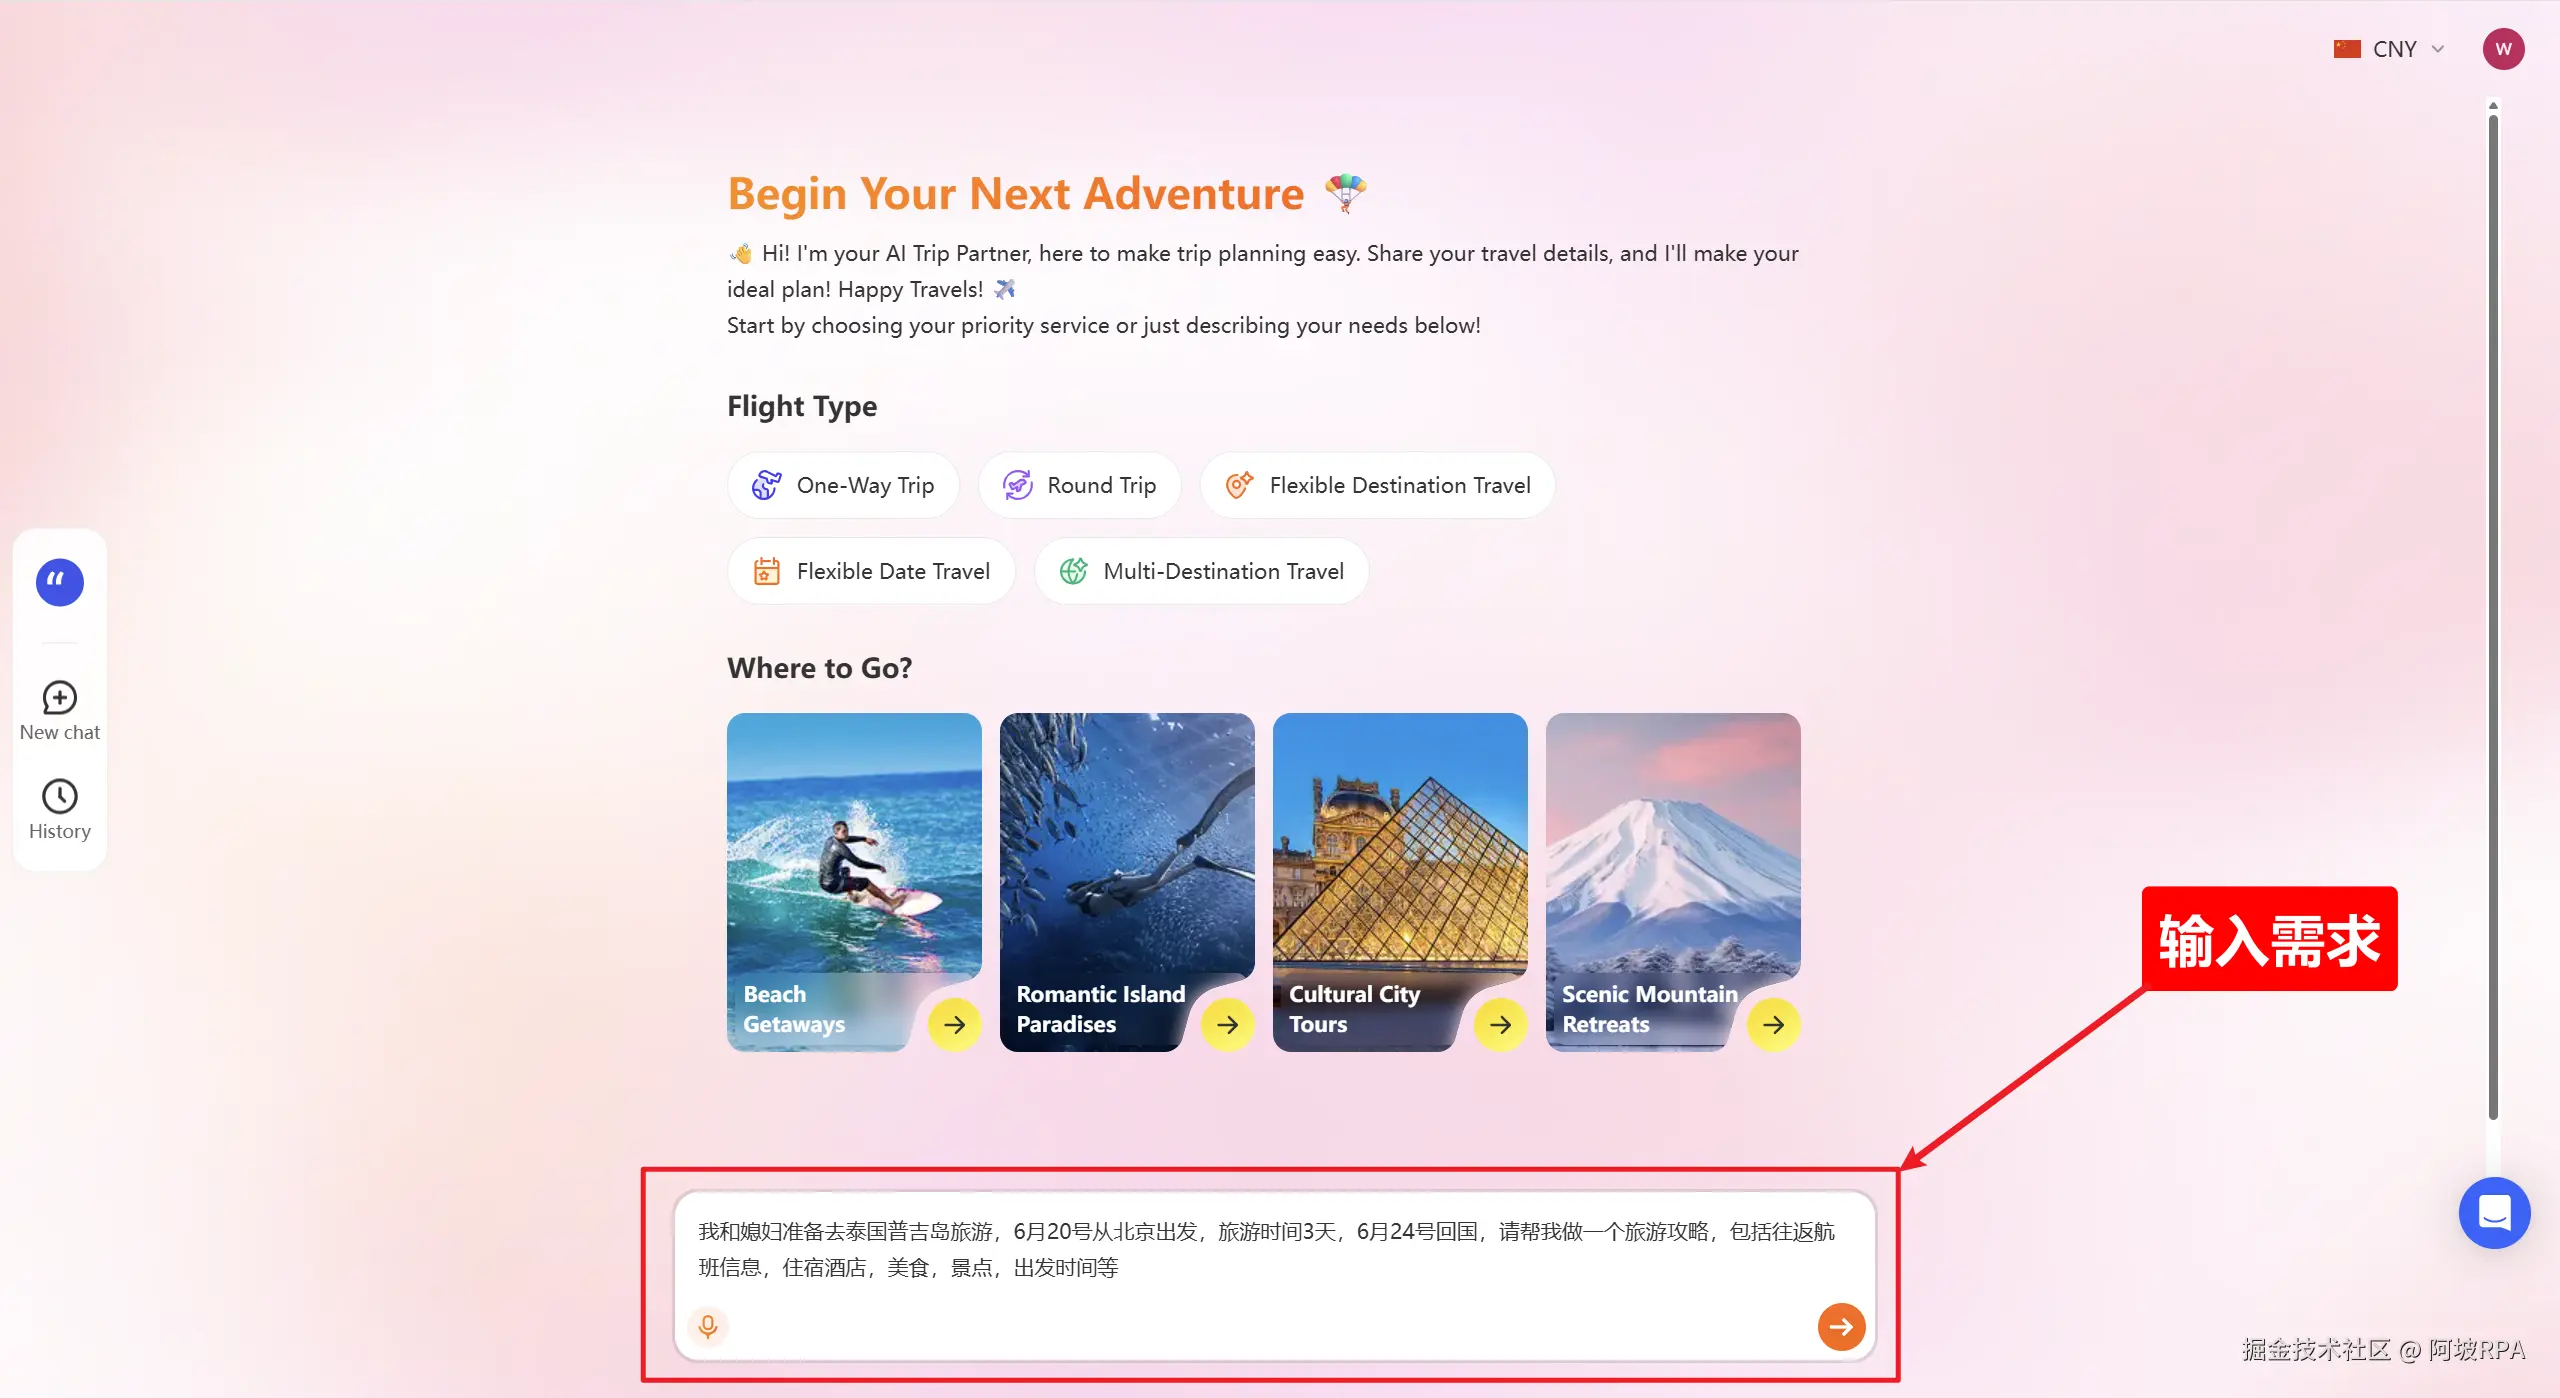Click the chevron next to CNY
The height and width of the screenshot is (1398, 2560).
pyautogui.click(x=2438, y=49)
